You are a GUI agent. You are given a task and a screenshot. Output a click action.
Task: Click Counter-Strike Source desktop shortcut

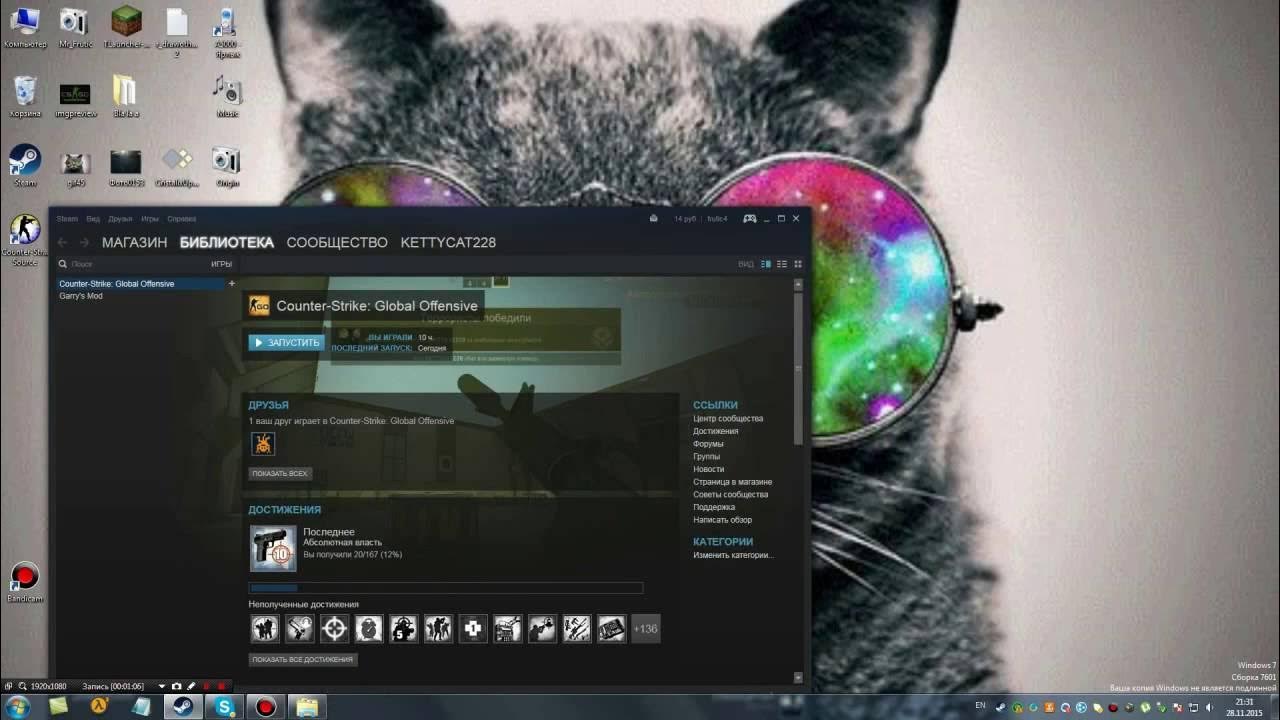(x=25, y=240)
